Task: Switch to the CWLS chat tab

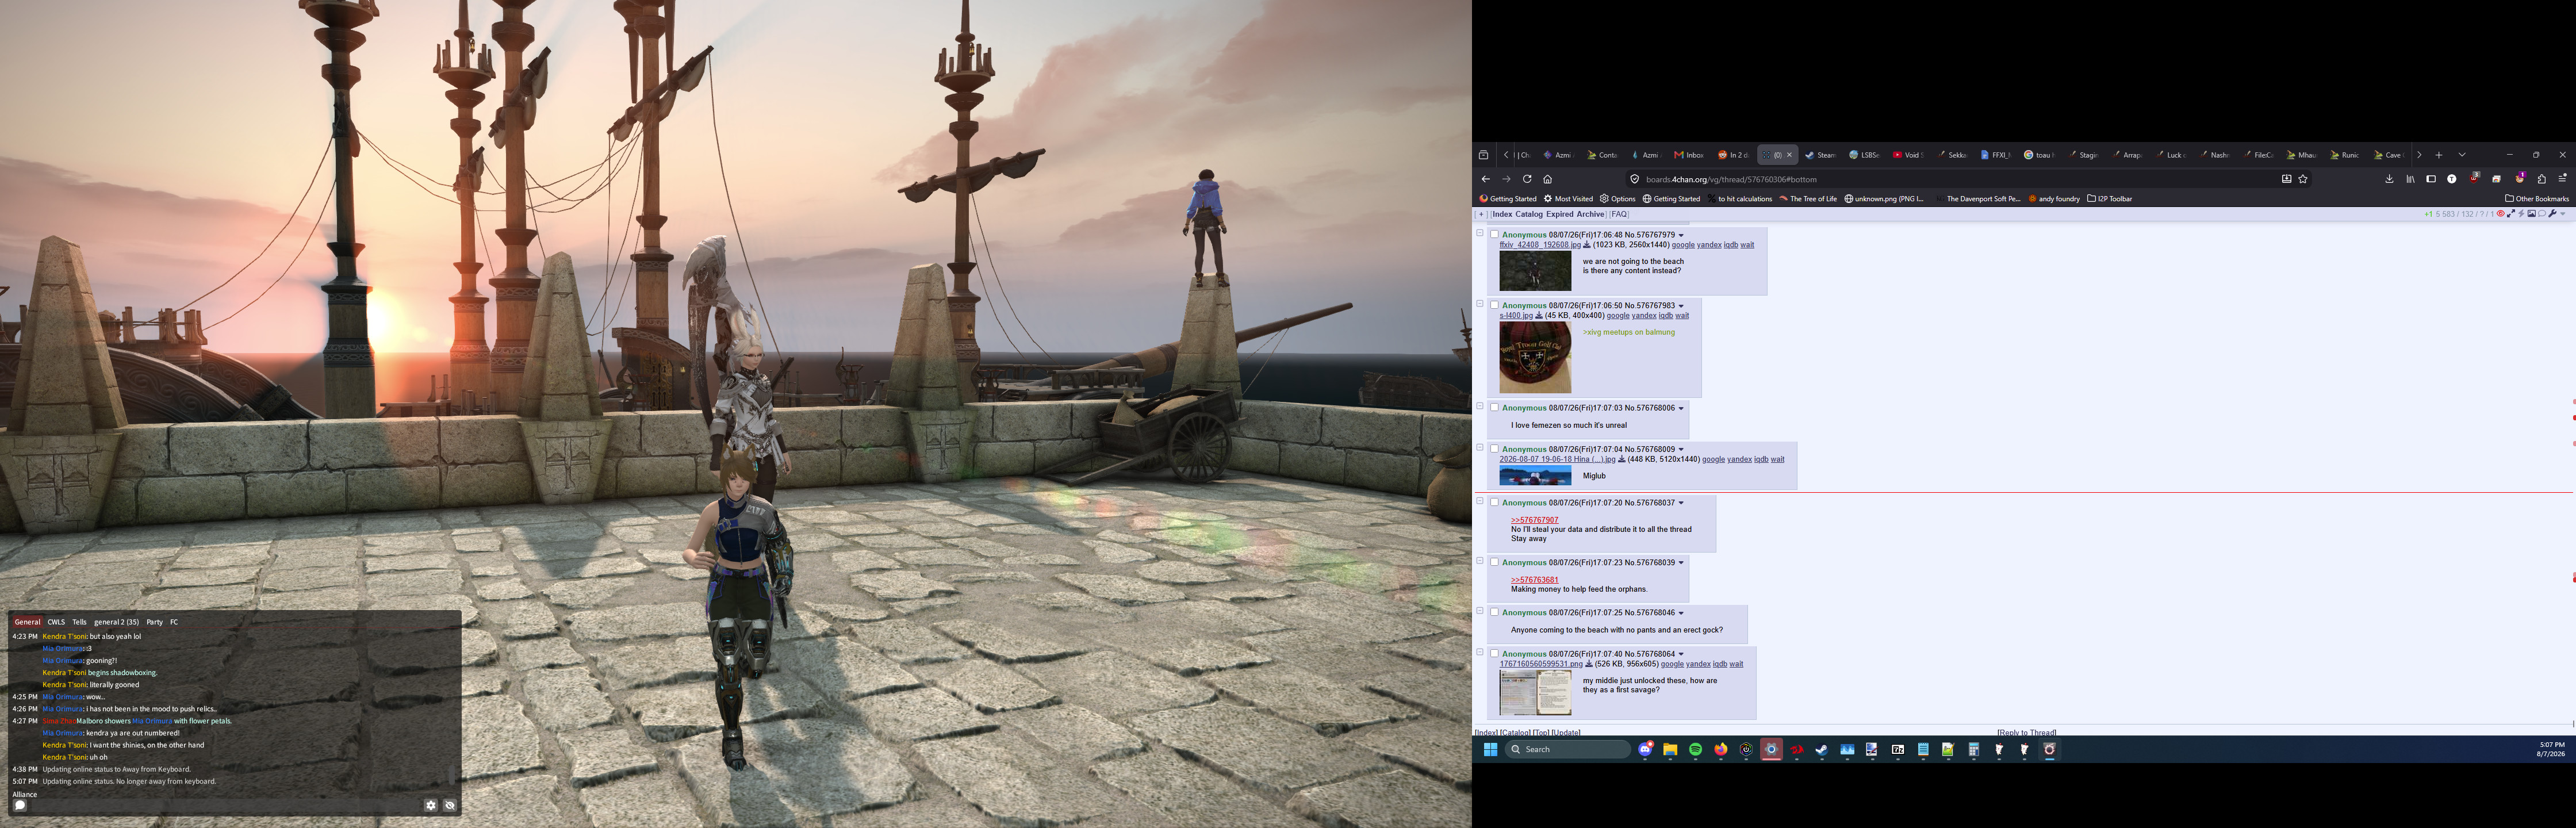Action: 56,622
